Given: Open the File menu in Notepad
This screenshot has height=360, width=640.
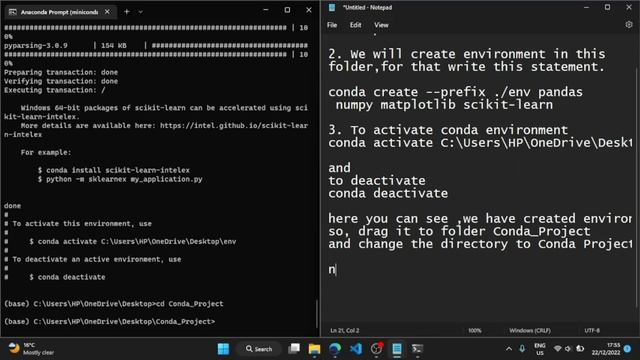Looking at the screenshot, I should [332, 25].
